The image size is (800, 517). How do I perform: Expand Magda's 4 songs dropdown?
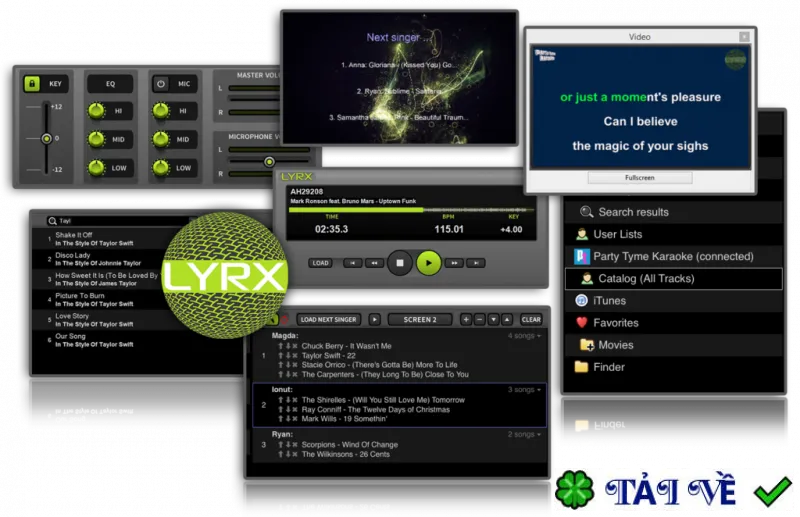pyautogui.click(x=524, y=336)
